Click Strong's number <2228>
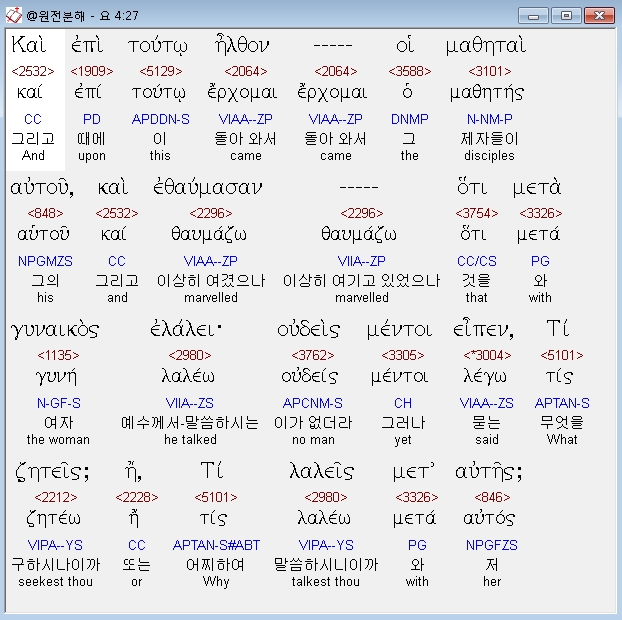 click(137, 497)
